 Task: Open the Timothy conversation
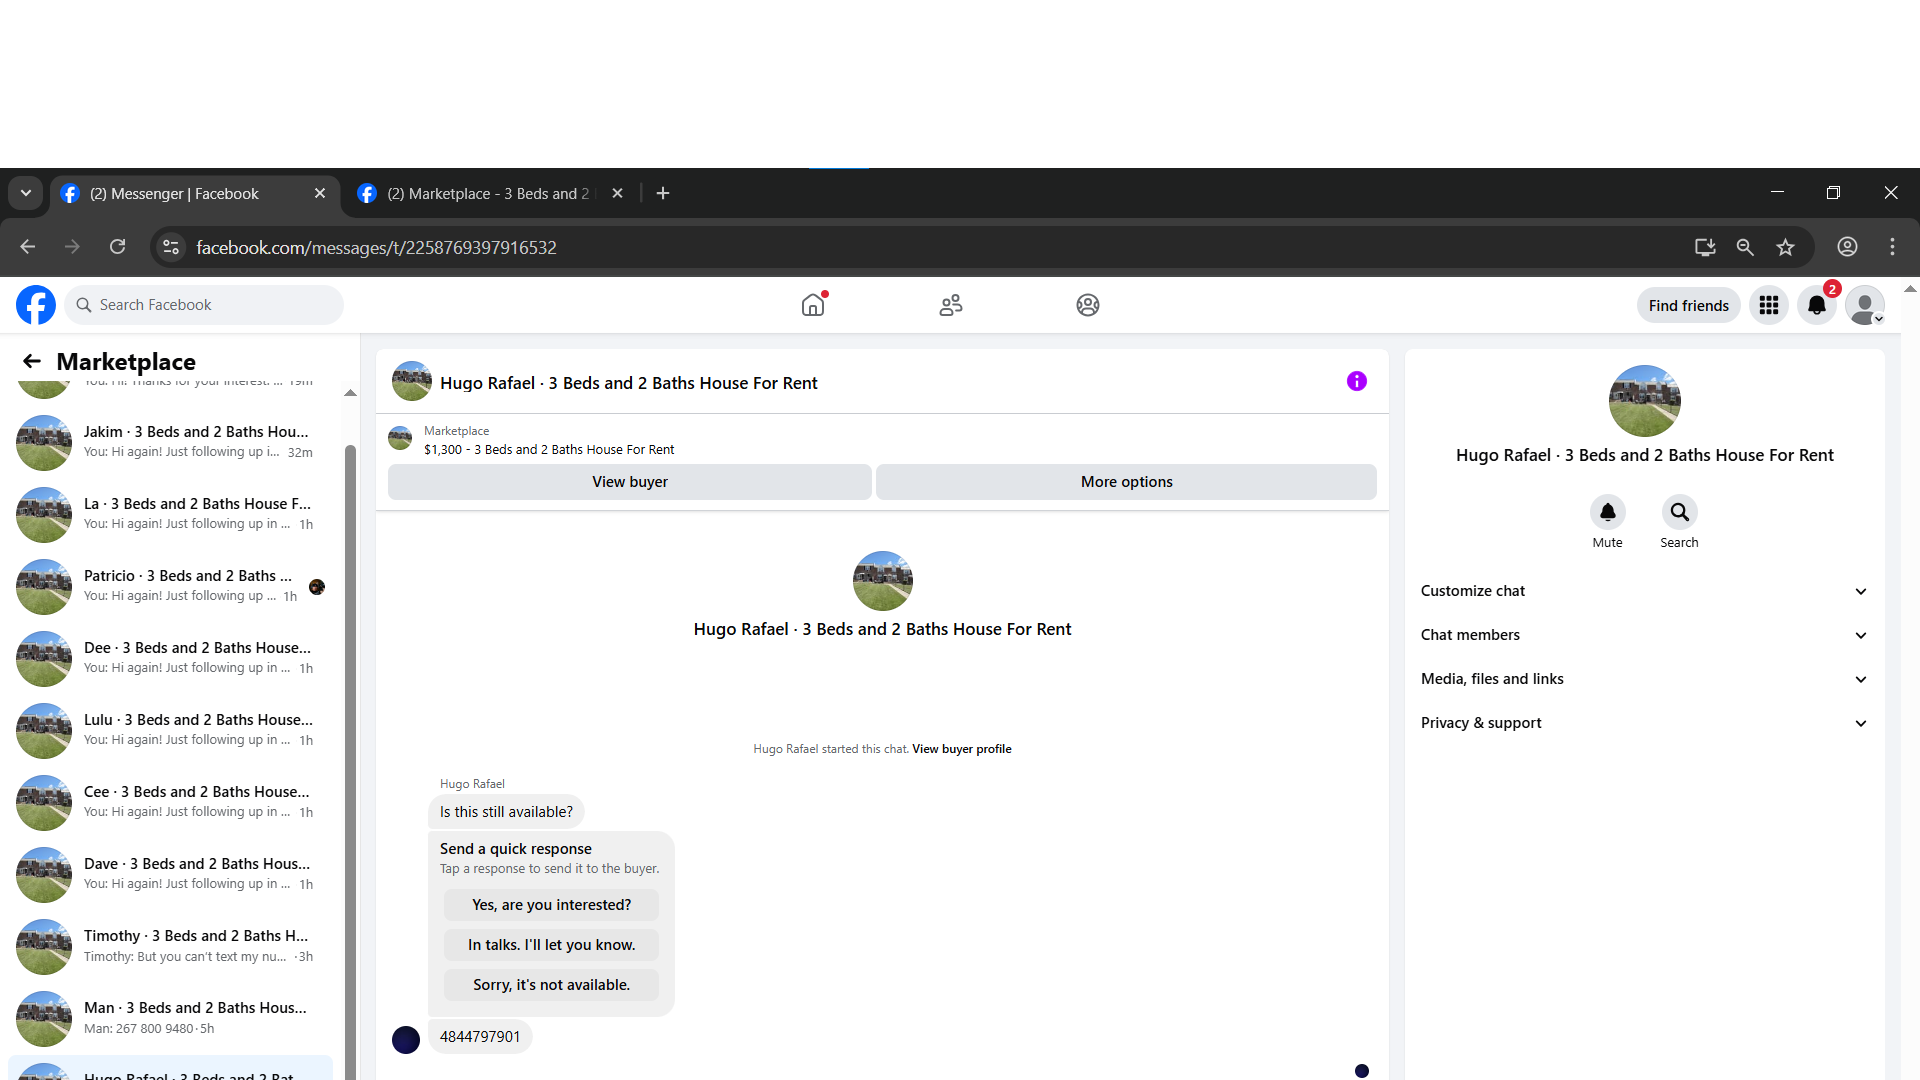pyautogui.click(x=170, y=946)
